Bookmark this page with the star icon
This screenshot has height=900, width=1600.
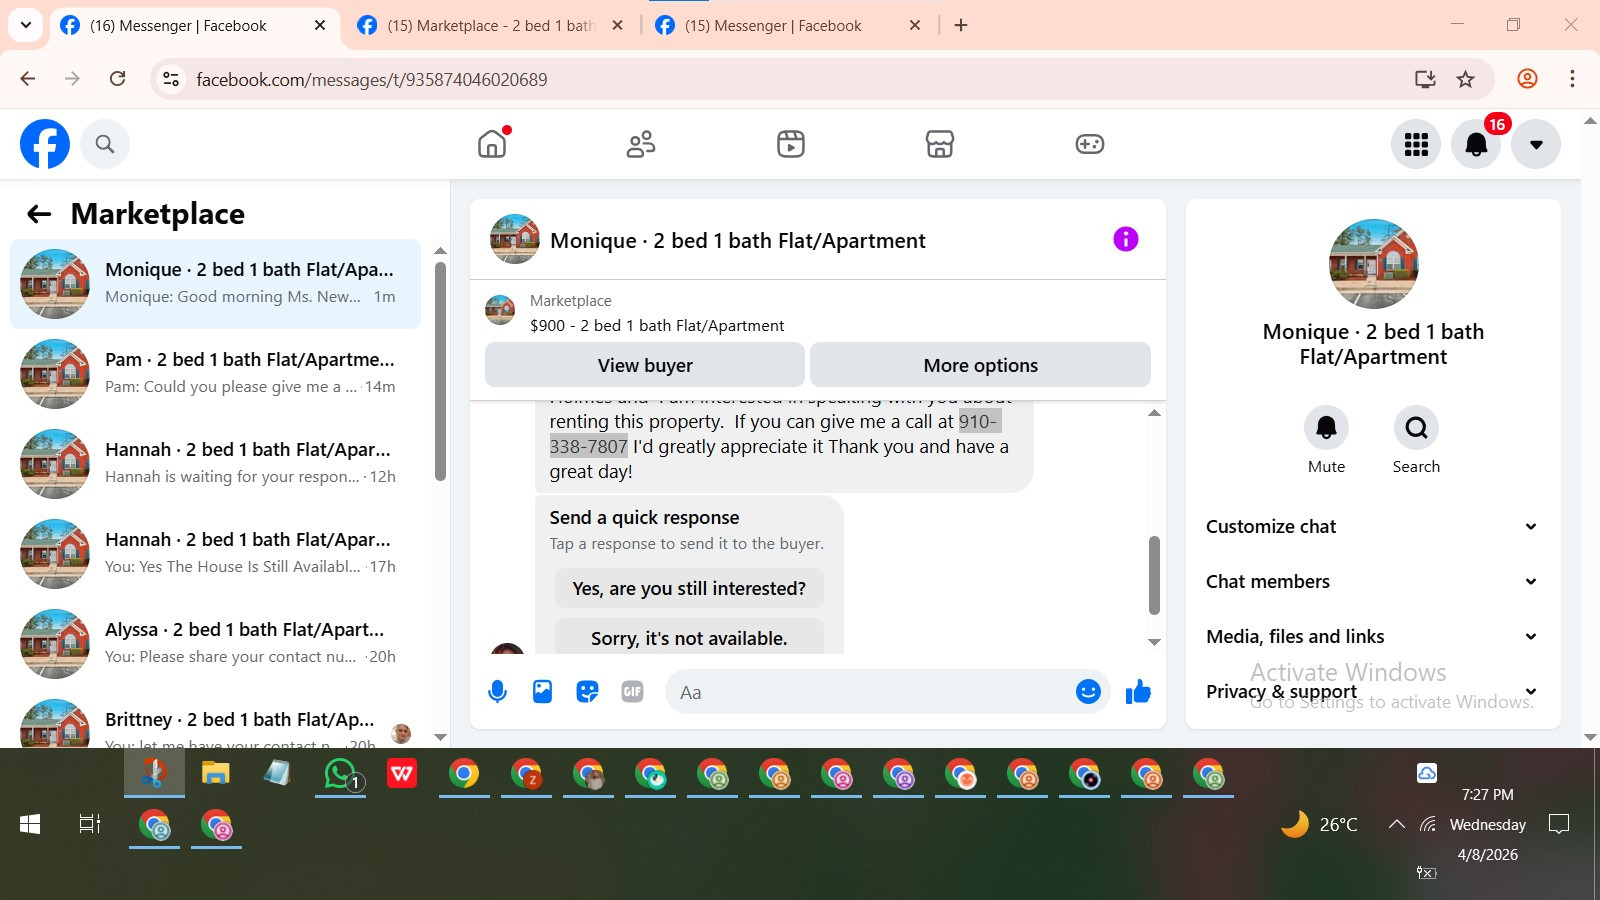pos(1465,79)
